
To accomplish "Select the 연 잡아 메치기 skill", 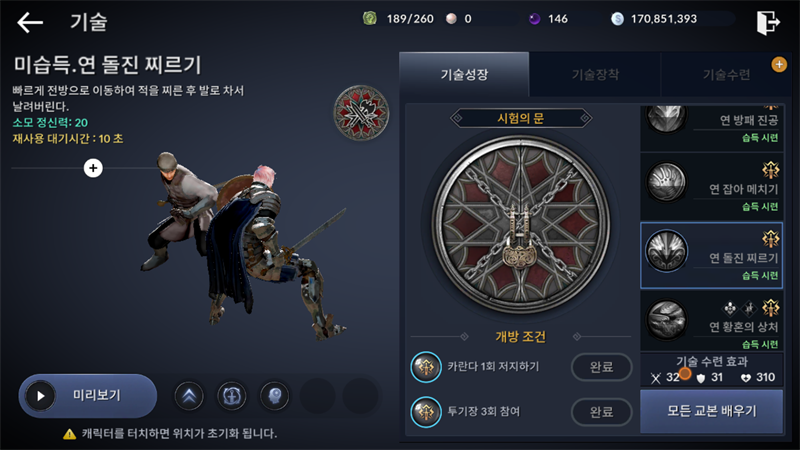I will (712, 186).
